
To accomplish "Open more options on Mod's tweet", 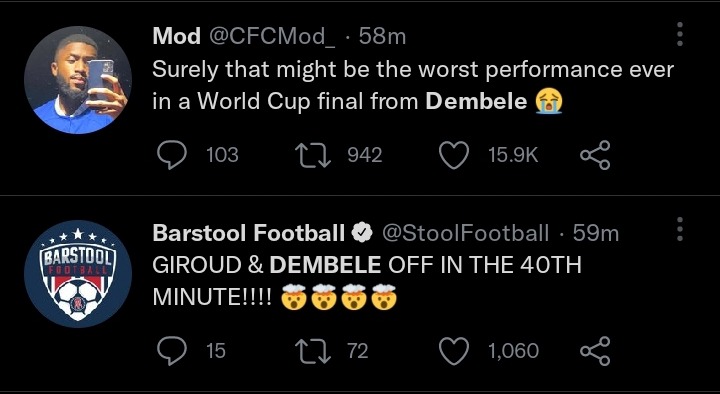I will 680,34.
